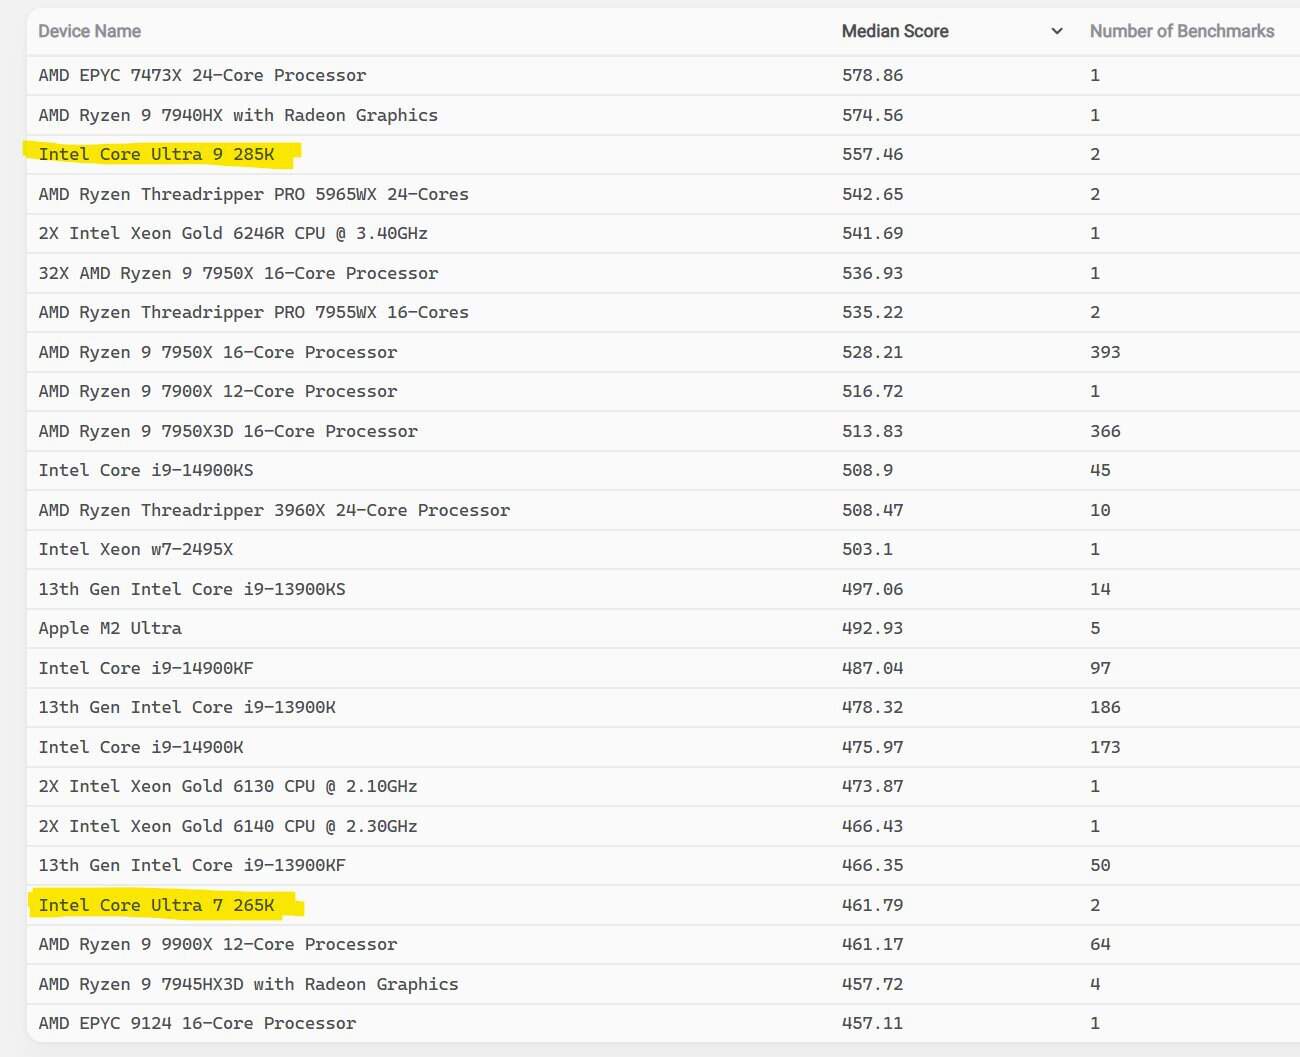Click median score 541.69
Image resolution: width=1300 pixels, height=1057 pixels.
click(872, 233)
